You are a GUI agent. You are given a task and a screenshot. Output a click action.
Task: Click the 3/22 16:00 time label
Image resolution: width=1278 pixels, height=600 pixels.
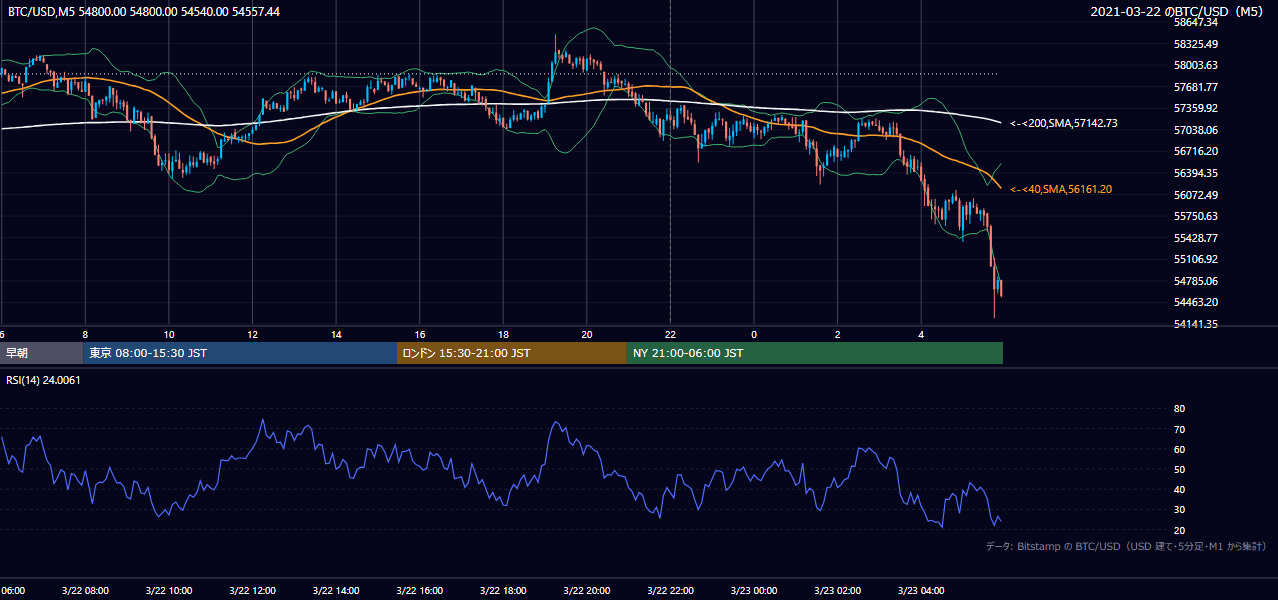tap(420, 590)
